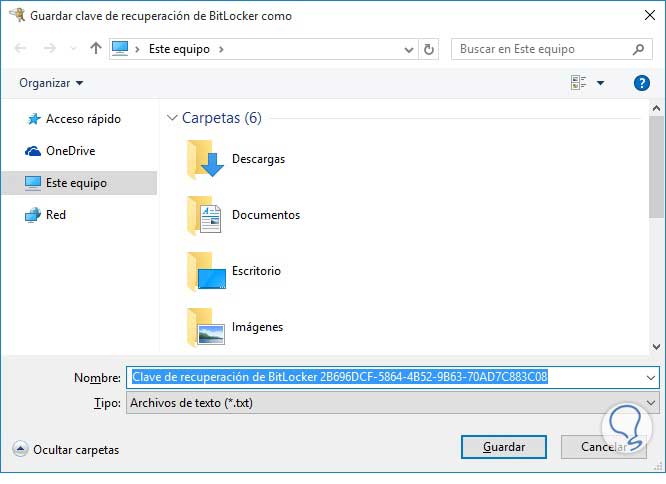Image resolution: width=666 pixels, height=484 pixels.
Task: Select 'Este equipo' in the address path
Action: (179, 49)
